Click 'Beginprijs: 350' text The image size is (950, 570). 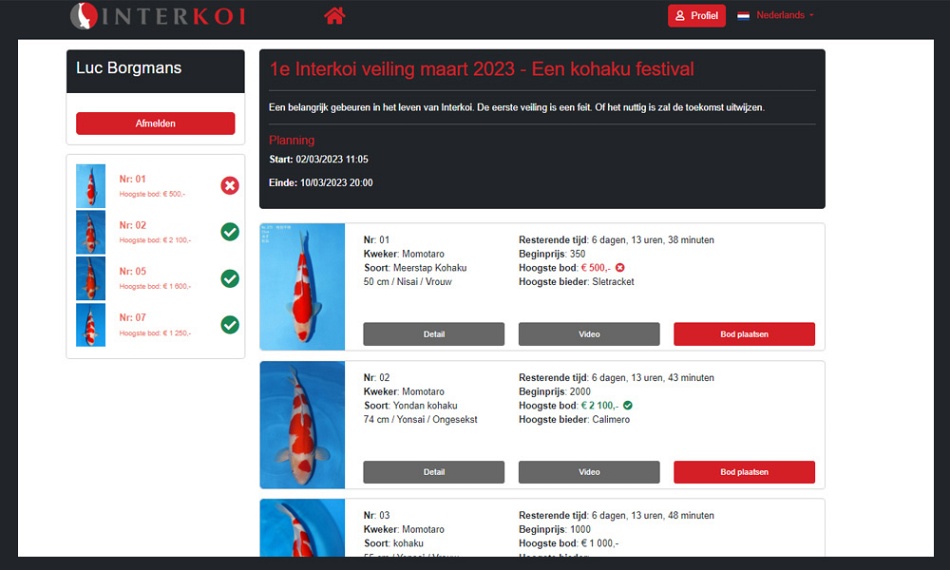[552, 254]
